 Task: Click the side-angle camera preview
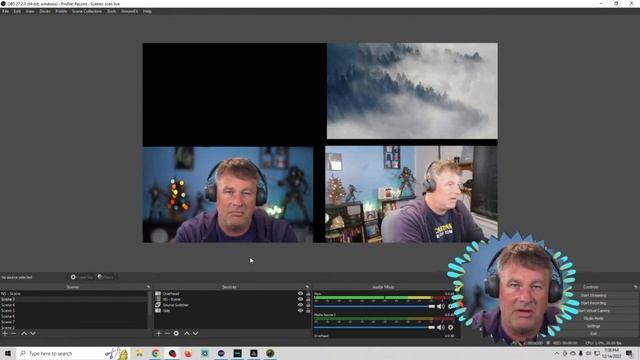411,195
